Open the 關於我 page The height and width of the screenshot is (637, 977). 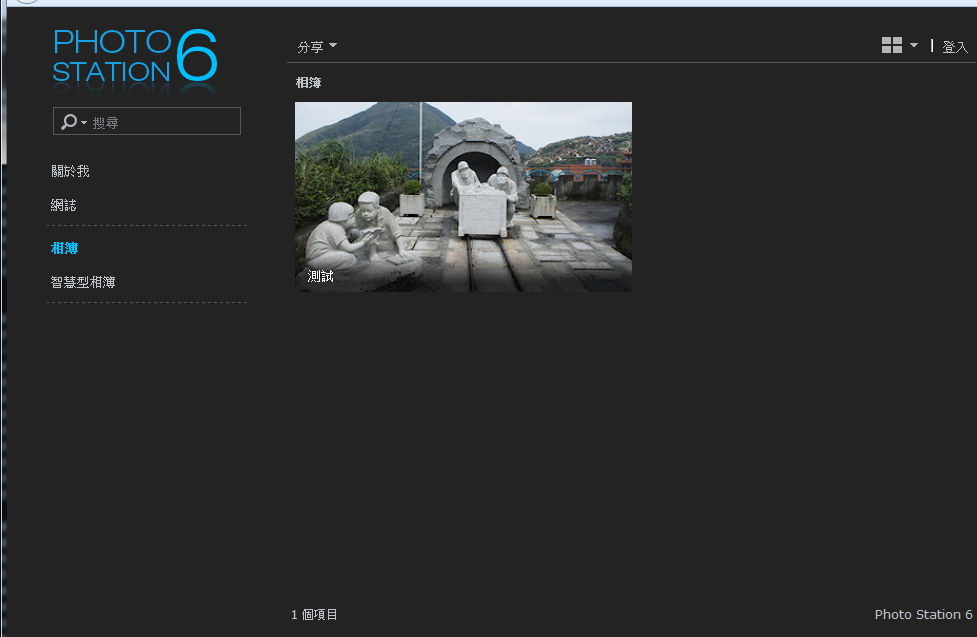tap(70, 171)
